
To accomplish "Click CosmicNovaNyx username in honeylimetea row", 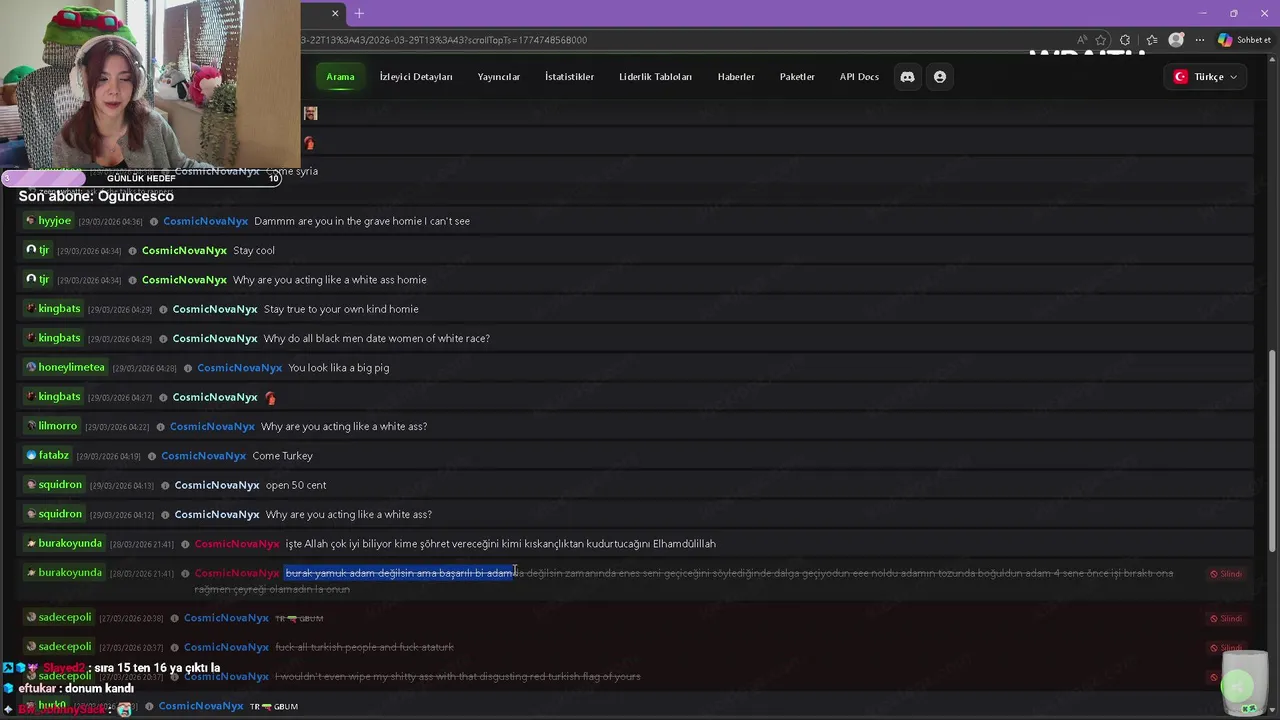I will point(239,368).
